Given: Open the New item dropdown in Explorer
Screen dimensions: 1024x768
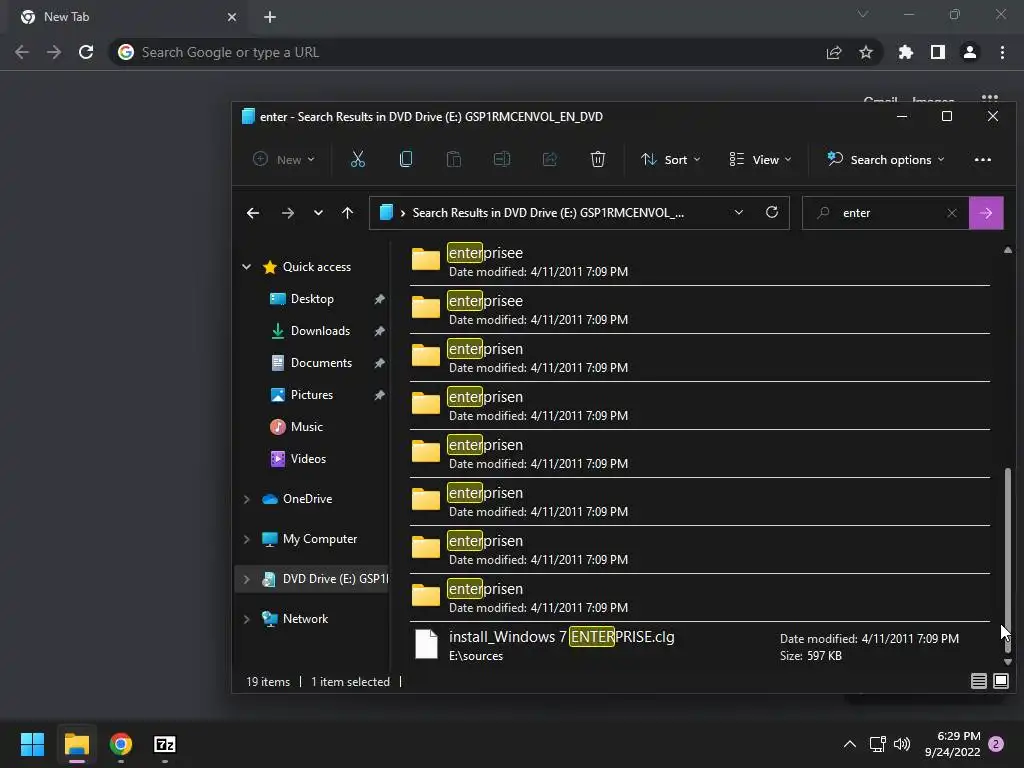Looking at the screenshot, I should pyautogui.click(x=283, y=159).
